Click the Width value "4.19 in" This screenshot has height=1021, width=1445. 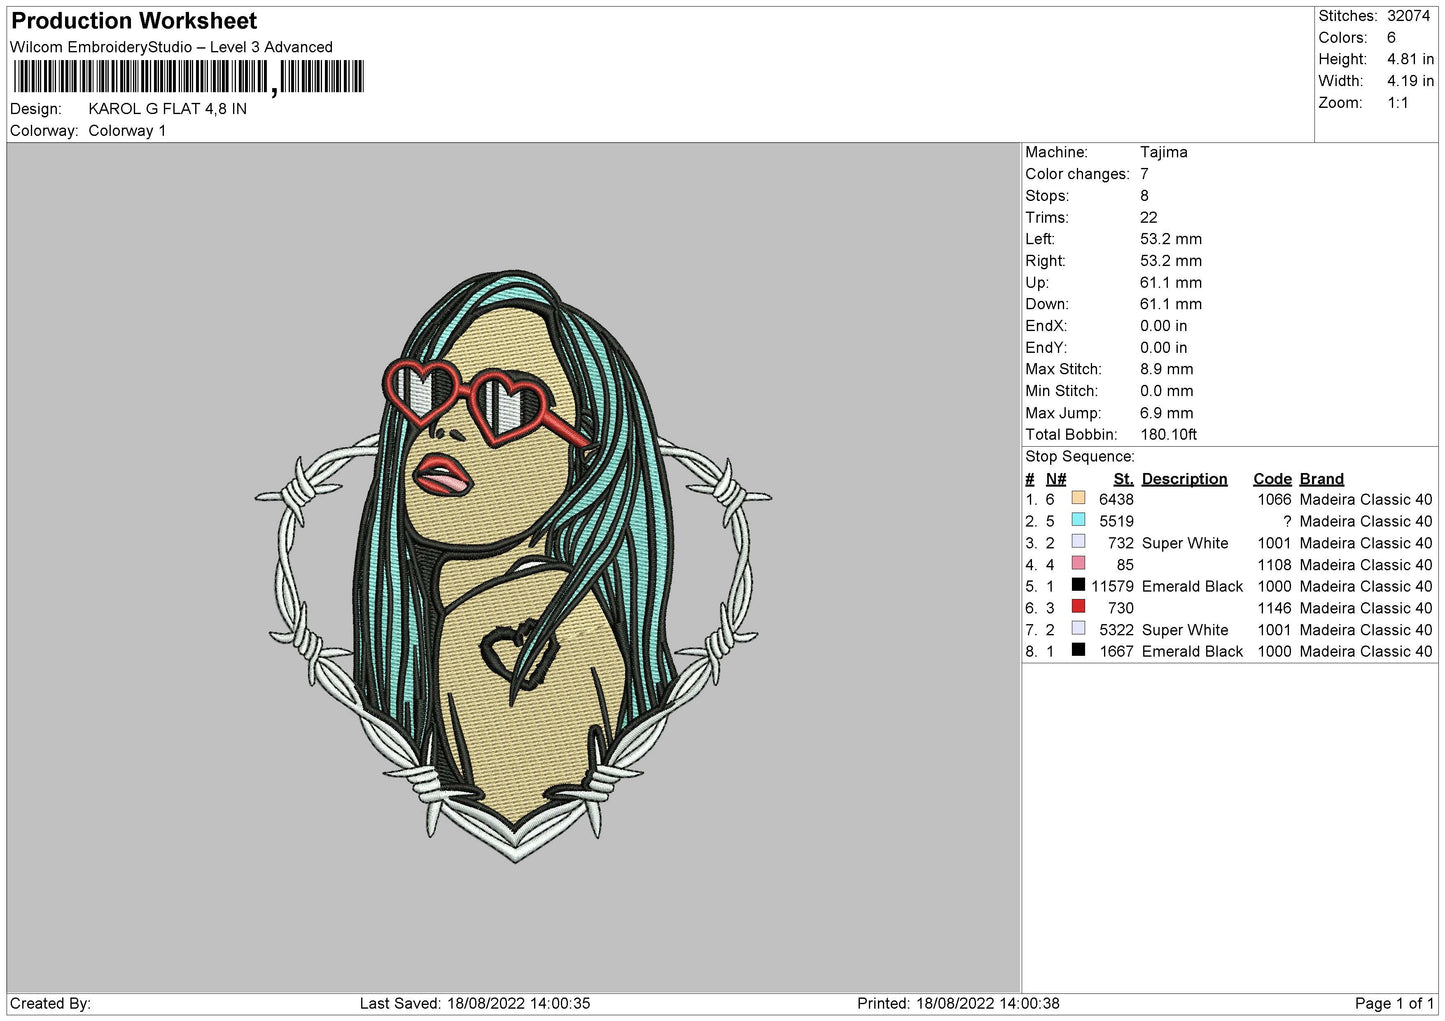tap(1410, 81)
